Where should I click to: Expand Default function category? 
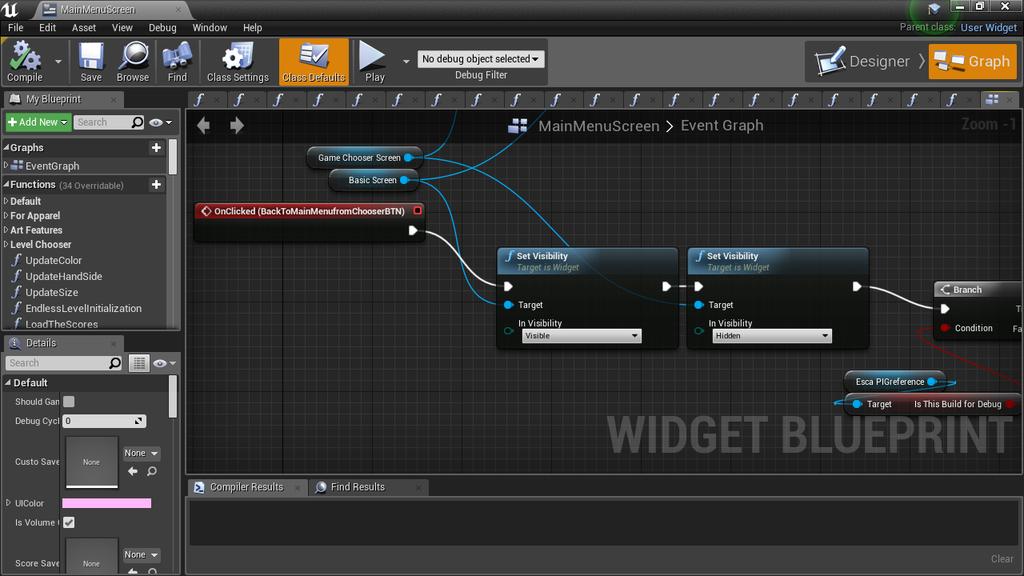click(7, 201)
